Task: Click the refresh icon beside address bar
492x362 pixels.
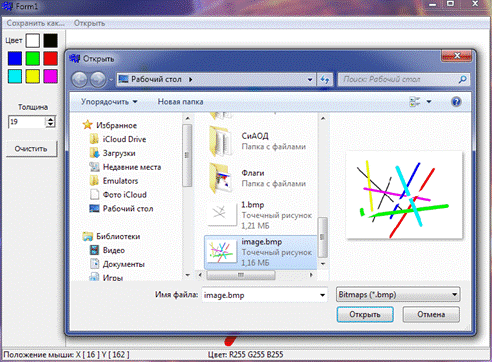Action: [325, 80]
